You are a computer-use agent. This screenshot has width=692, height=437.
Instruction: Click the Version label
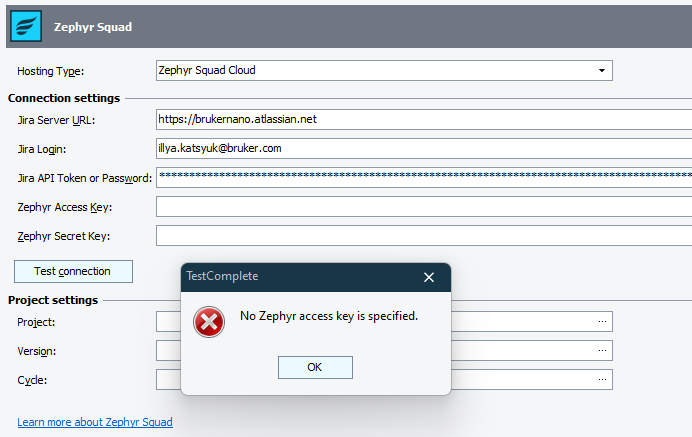point(37,351)
